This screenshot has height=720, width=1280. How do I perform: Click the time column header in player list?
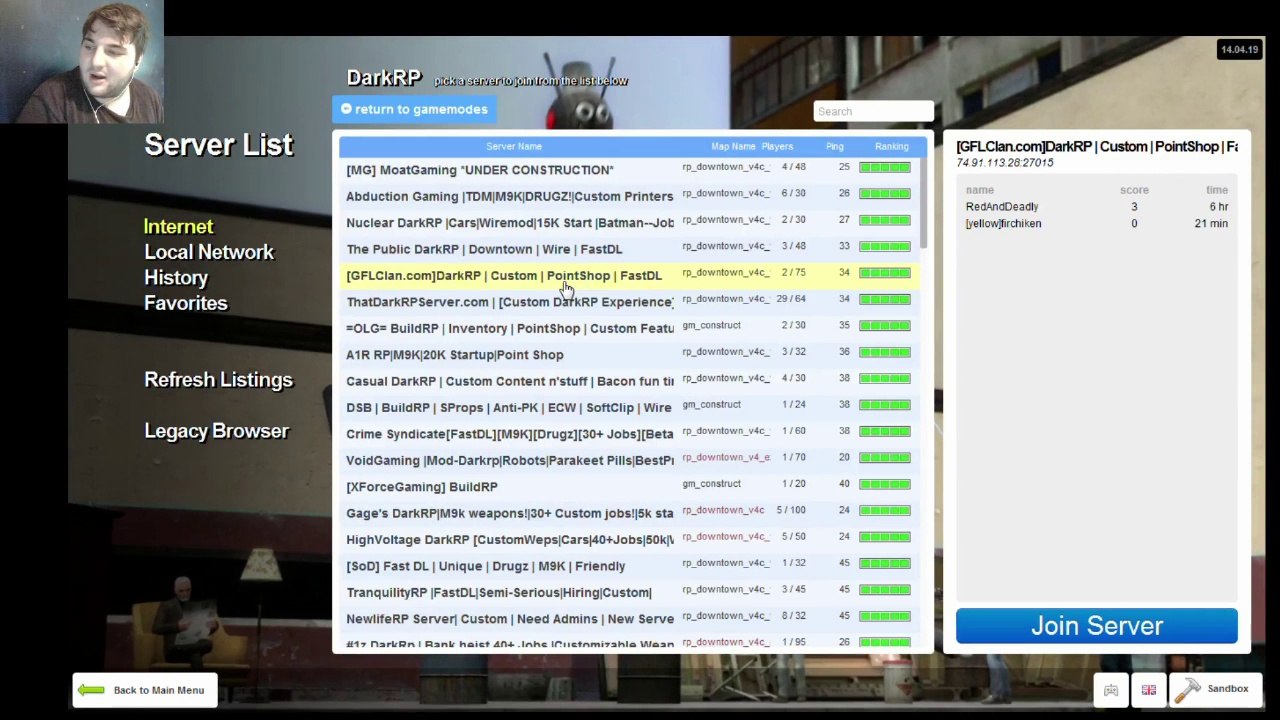[1217, 190]
